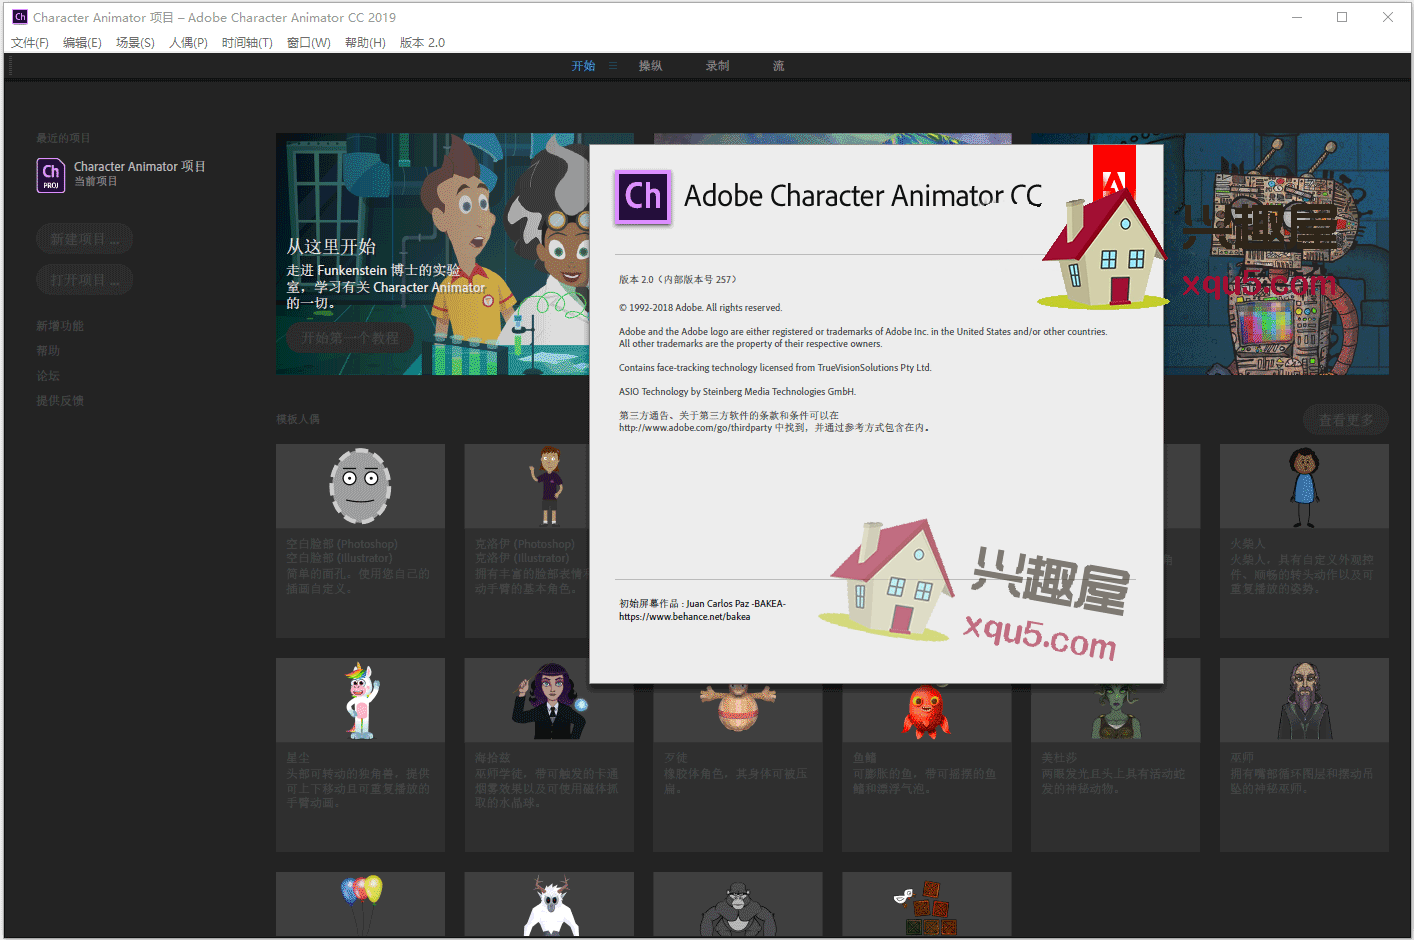Image resolution: width=1414 pixels, height=940 pixels.
Task: Select the 巫师 wizard puppet
Action: tap(1304, 700)
